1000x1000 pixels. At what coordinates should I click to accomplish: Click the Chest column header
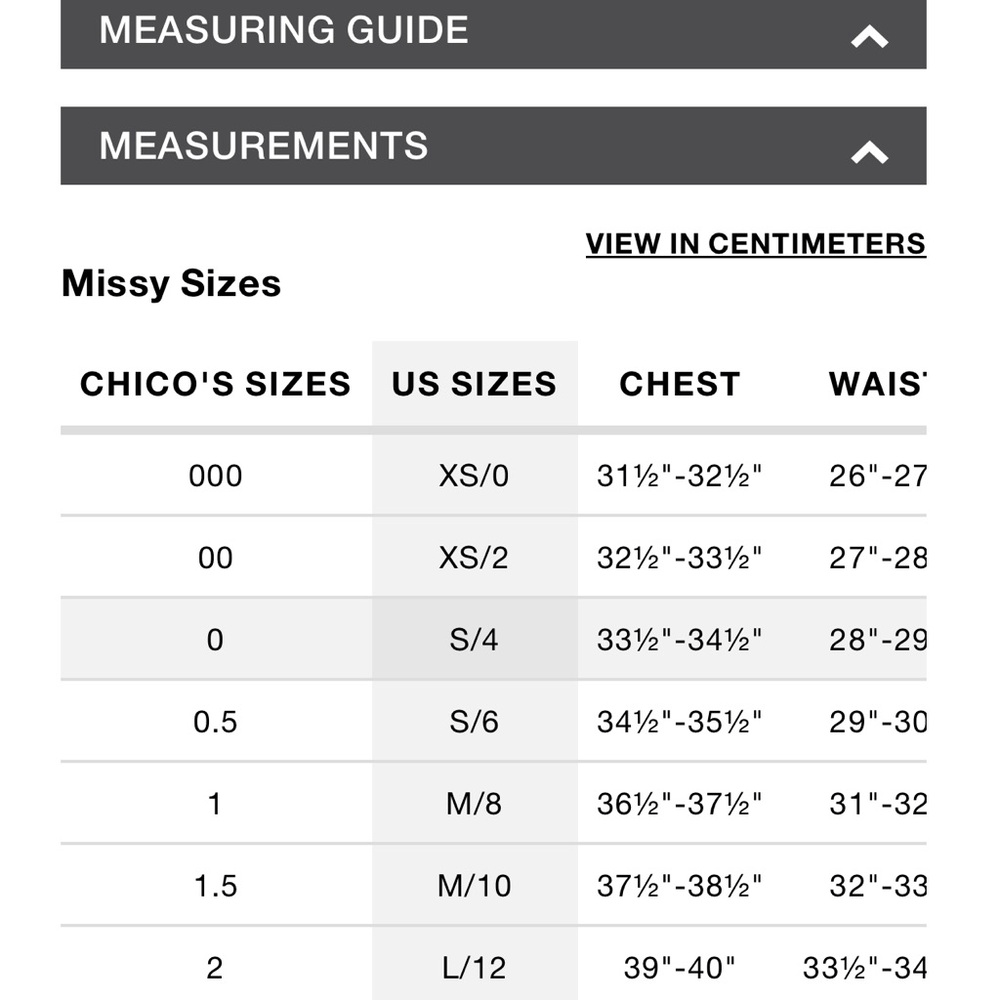pyautogui.click(x=679, y=384)
